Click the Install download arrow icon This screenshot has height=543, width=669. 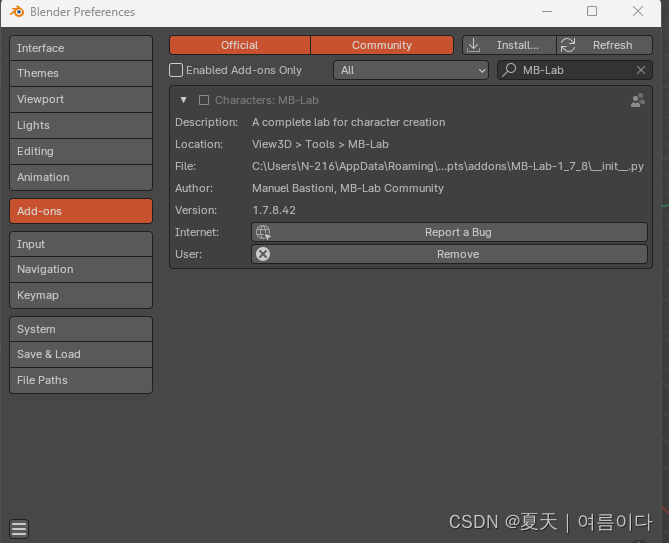coord(474,45)
